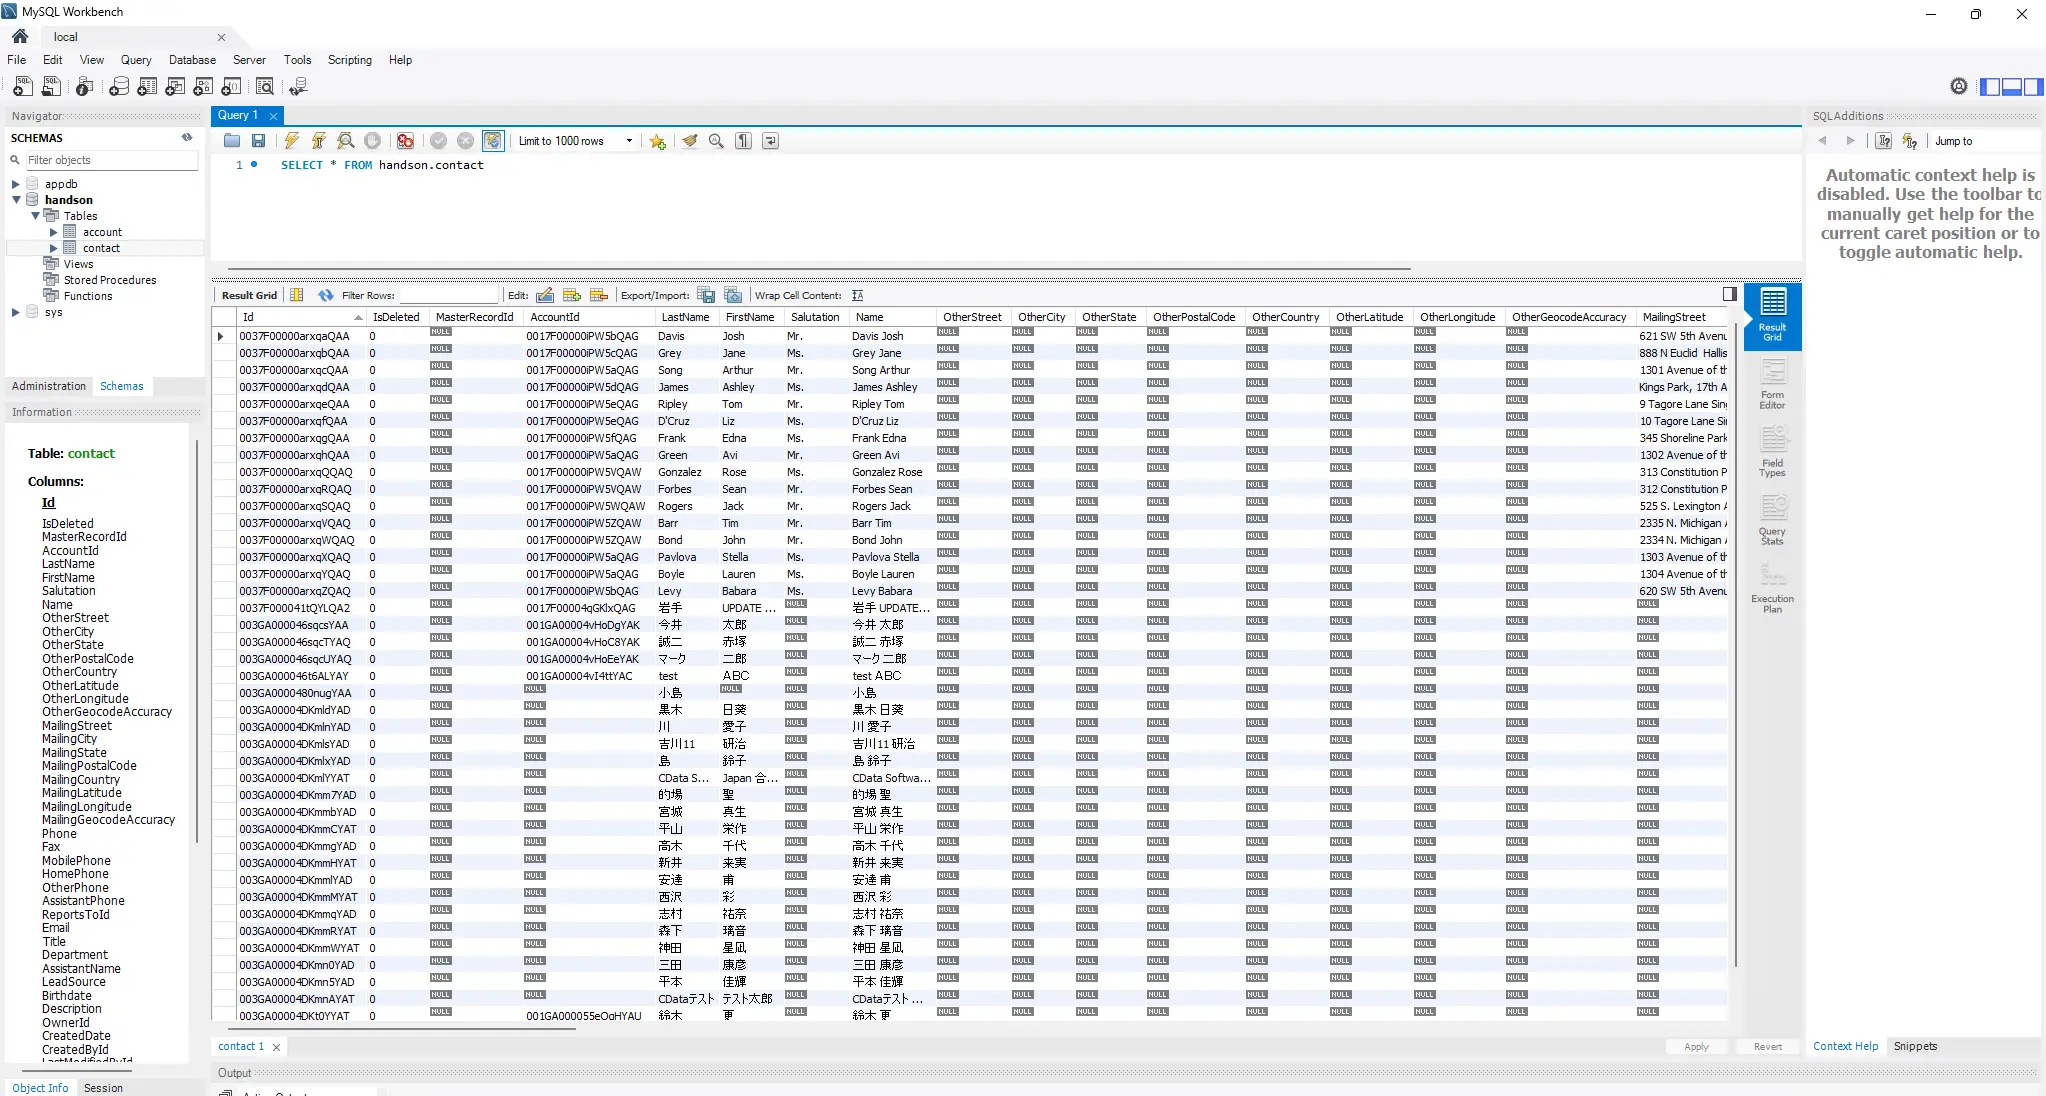Toggle the bottom output panel

[2012, 87]
